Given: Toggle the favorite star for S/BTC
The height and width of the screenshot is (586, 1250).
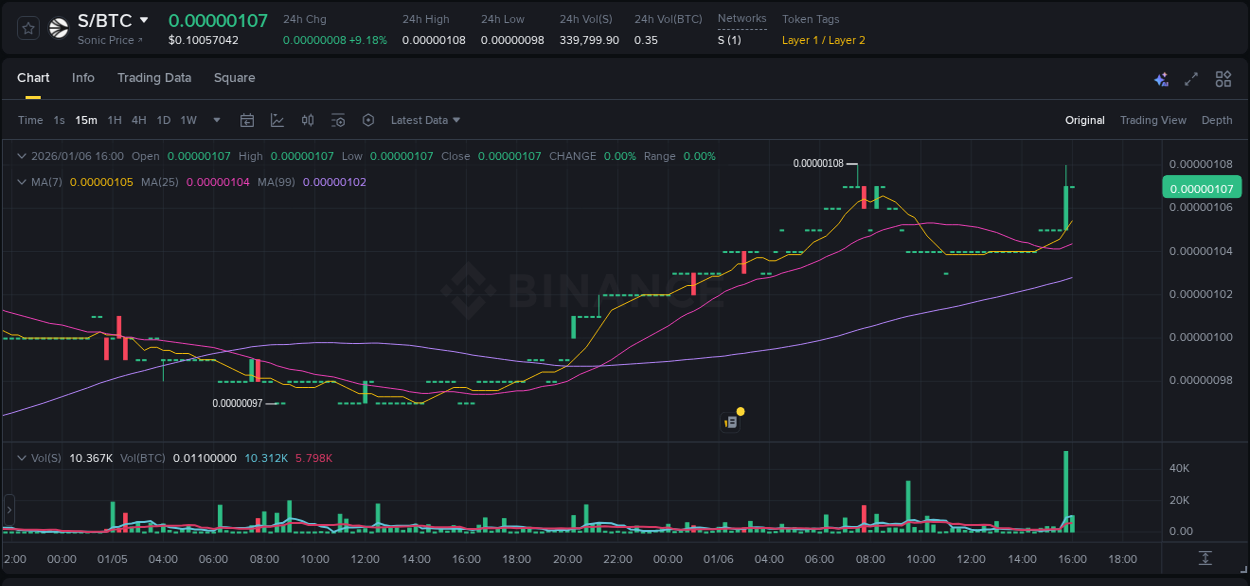Looking at the screenshot, I should tap(27, 27).
